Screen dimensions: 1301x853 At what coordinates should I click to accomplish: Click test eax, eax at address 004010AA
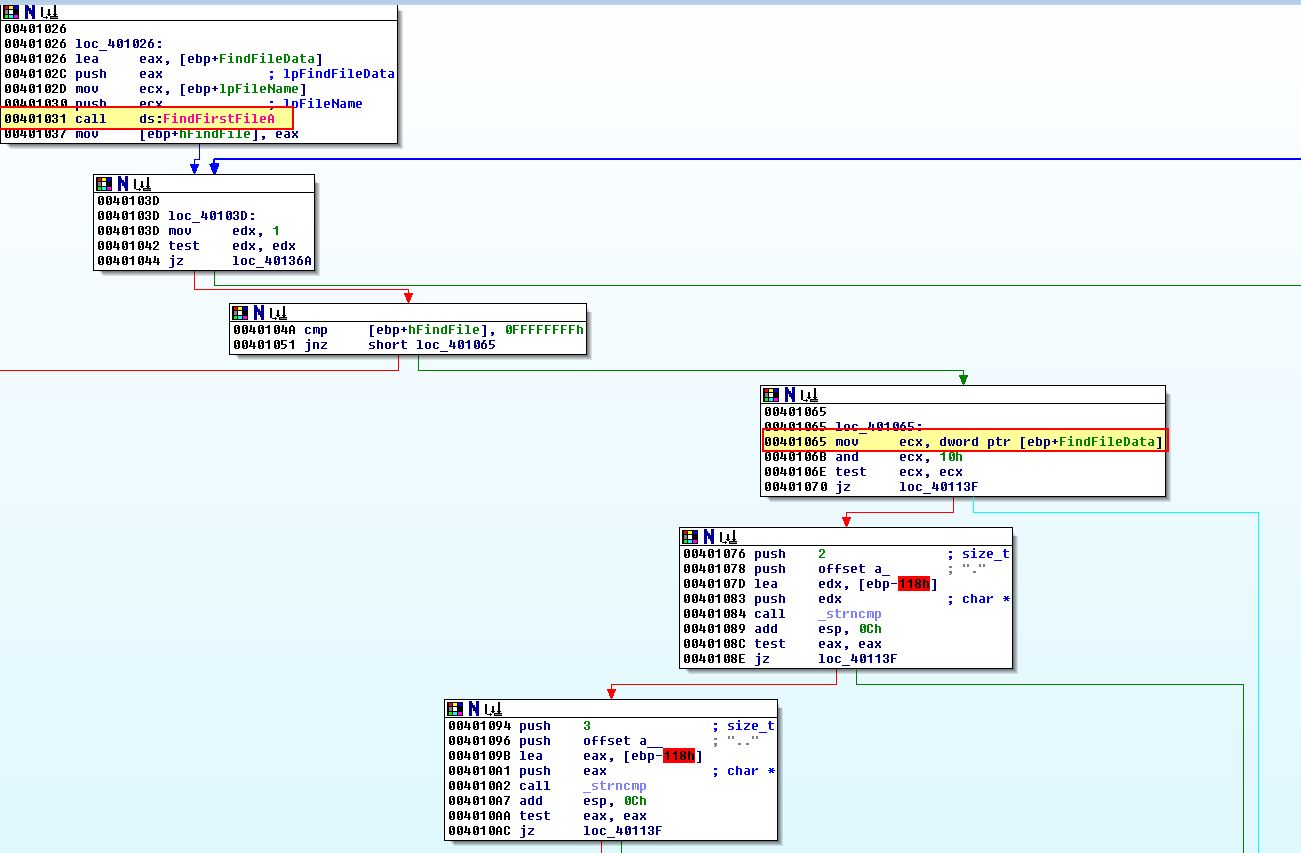pyautogui.click(x=547, y=815)
